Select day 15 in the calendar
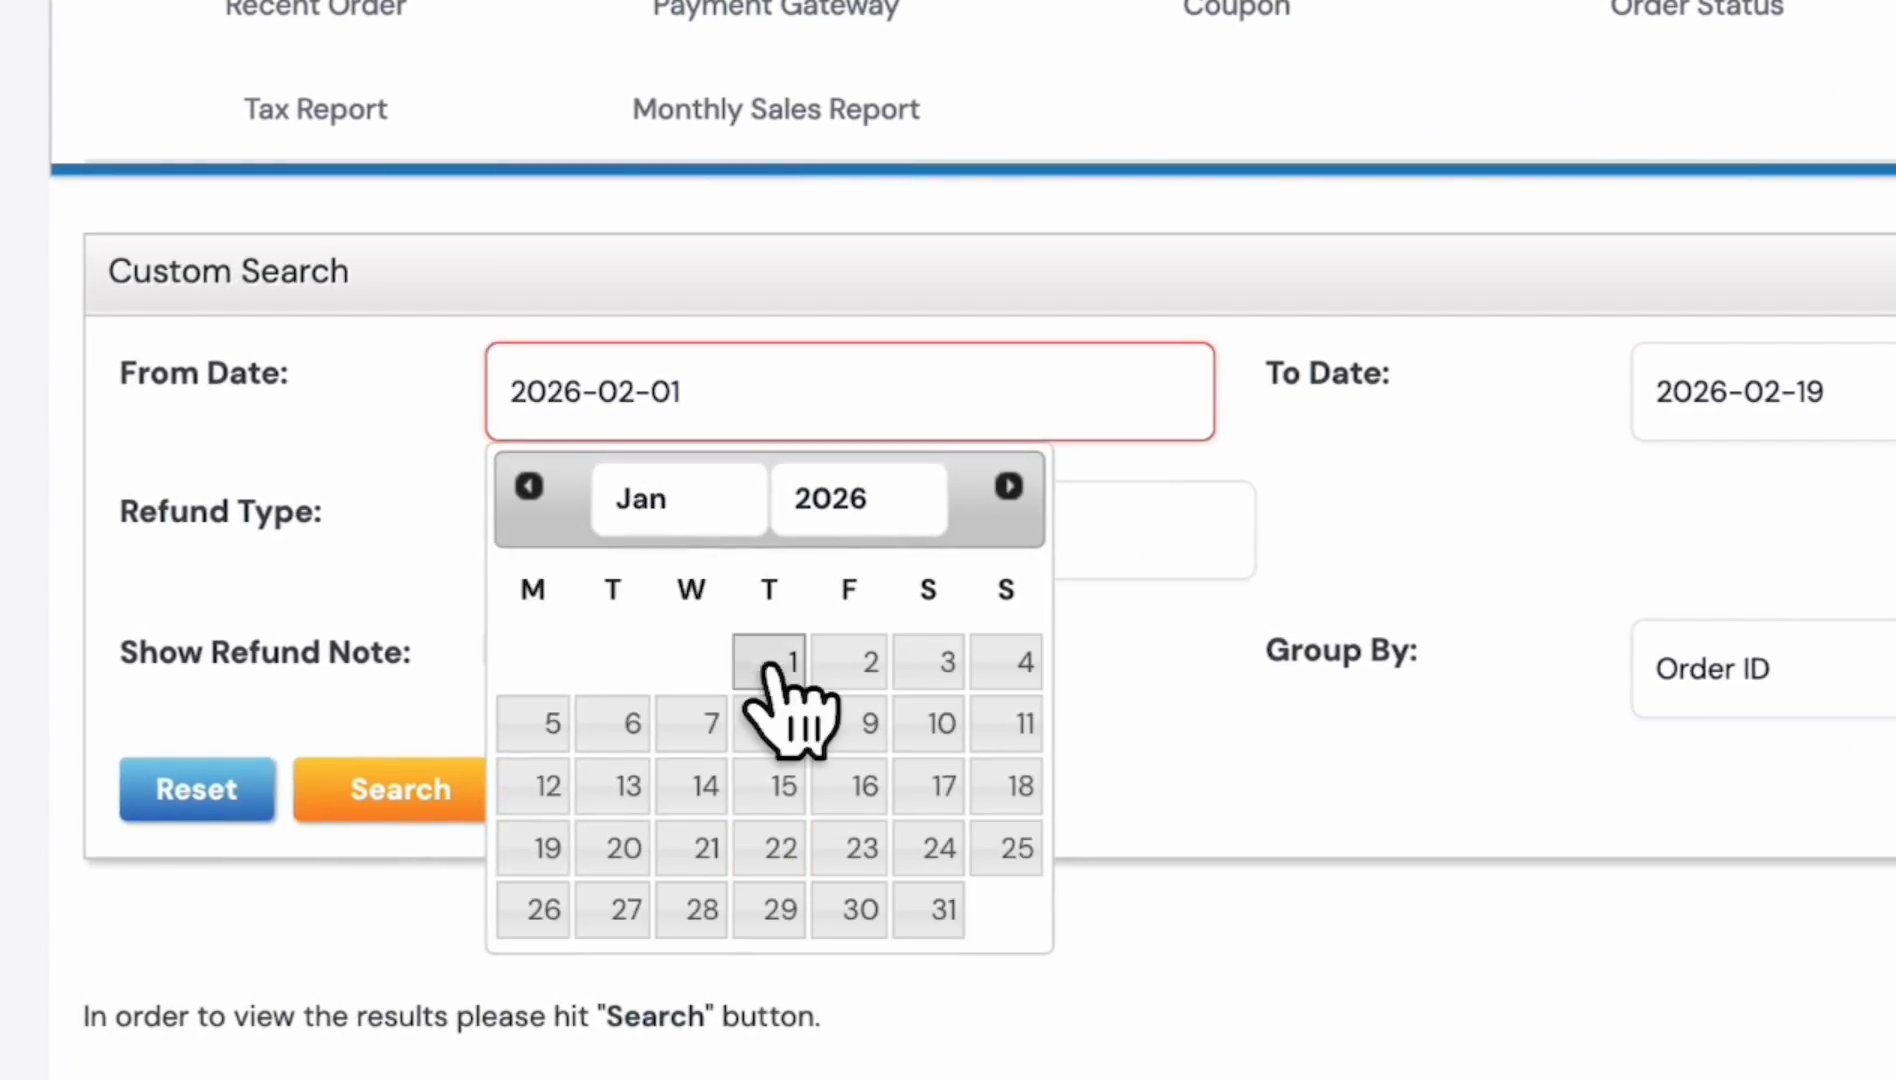 [x=769, y=786]
